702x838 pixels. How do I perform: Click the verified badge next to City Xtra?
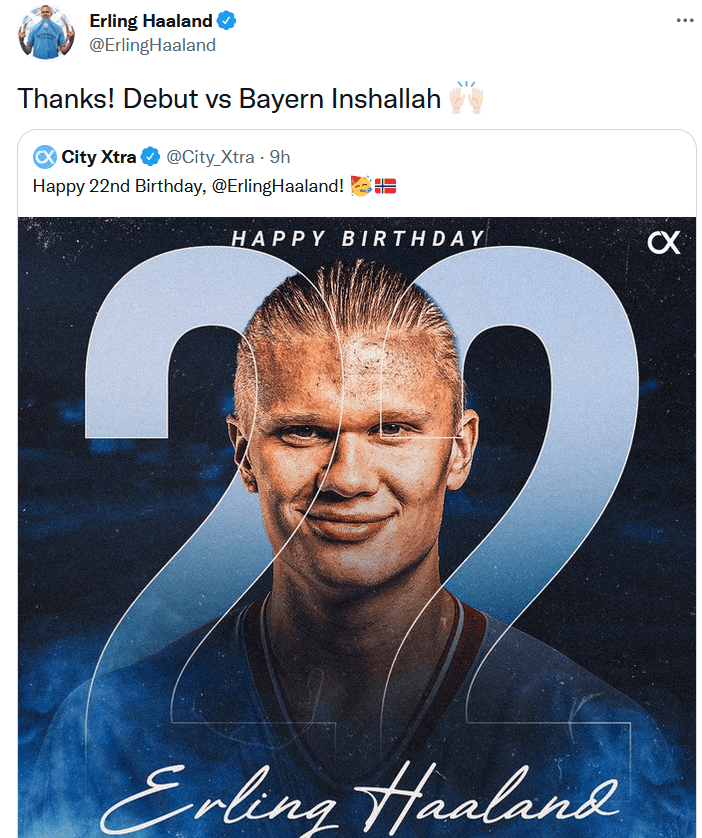point(150,157)
